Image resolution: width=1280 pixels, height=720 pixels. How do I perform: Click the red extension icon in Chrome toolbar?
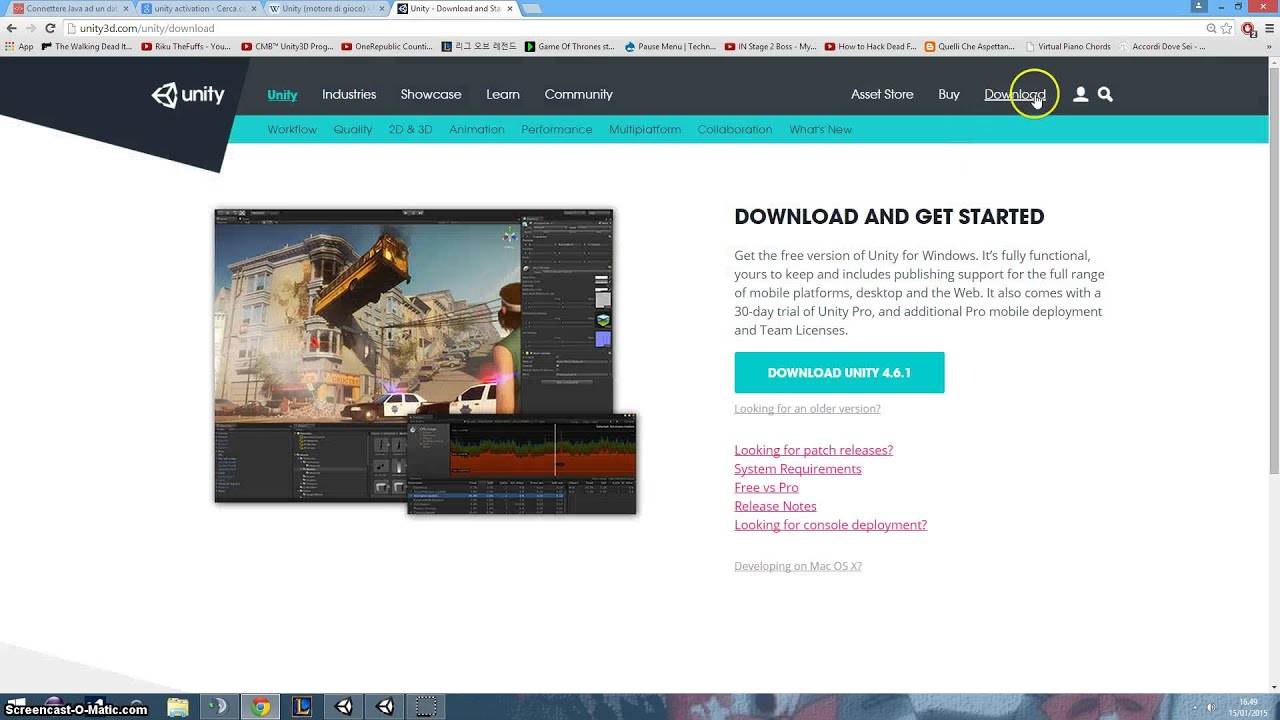click(x=1247, y=28)
